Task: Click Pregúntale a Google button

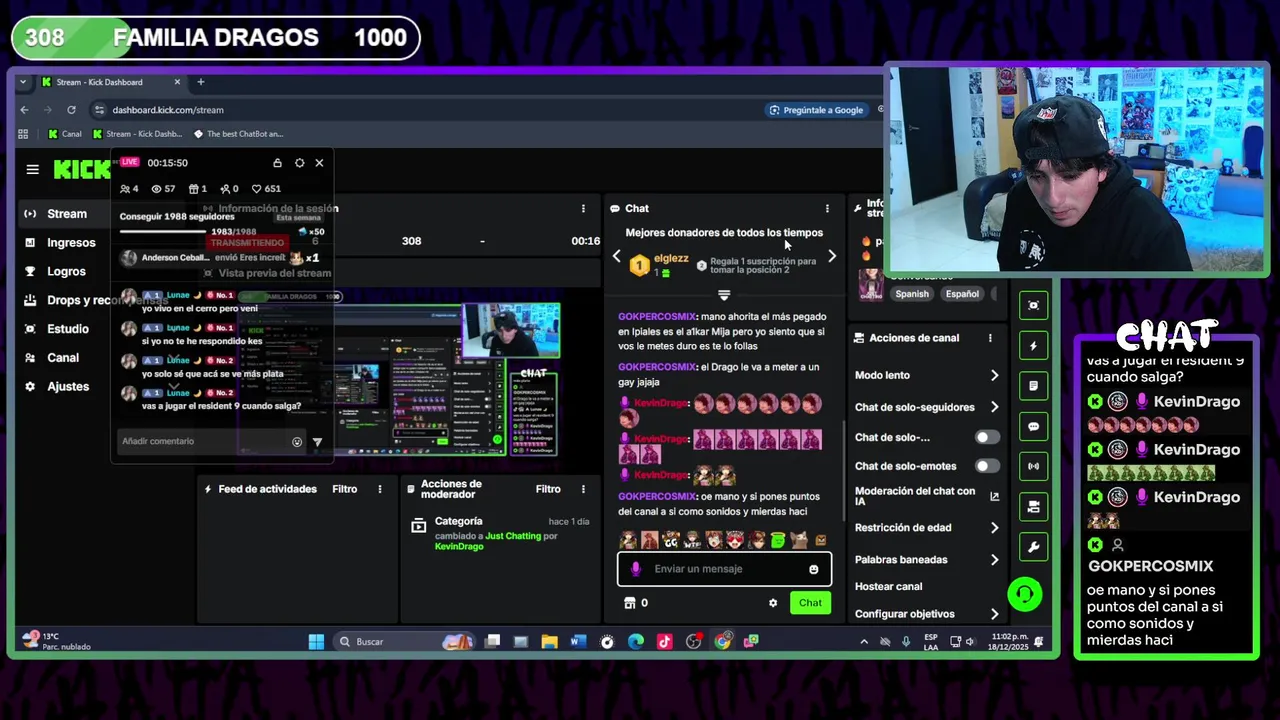Action: [x=816, y=110]
